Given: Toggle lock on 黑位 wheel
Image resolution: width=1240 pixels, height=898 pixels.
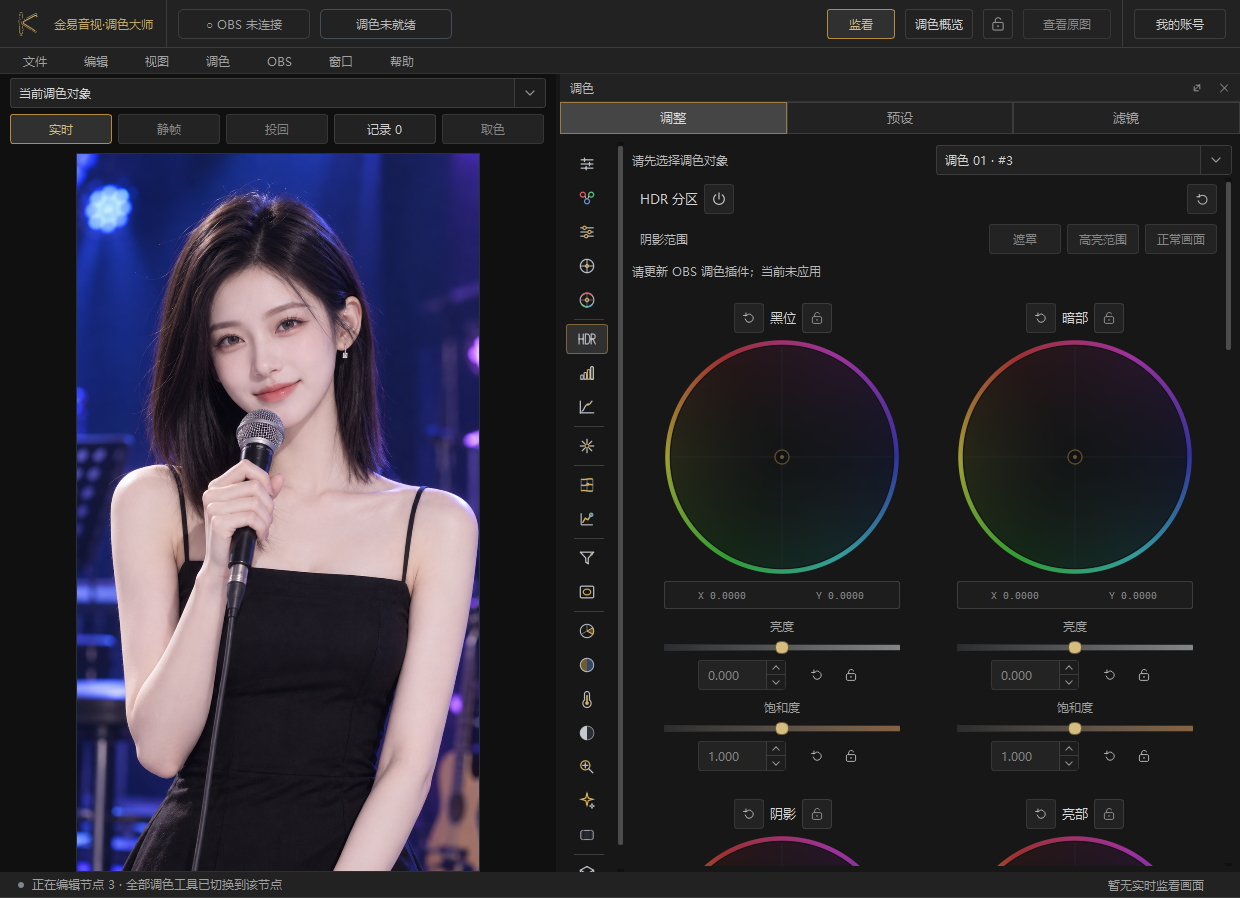Looking at the screenshot, I should tap(817, 318).
